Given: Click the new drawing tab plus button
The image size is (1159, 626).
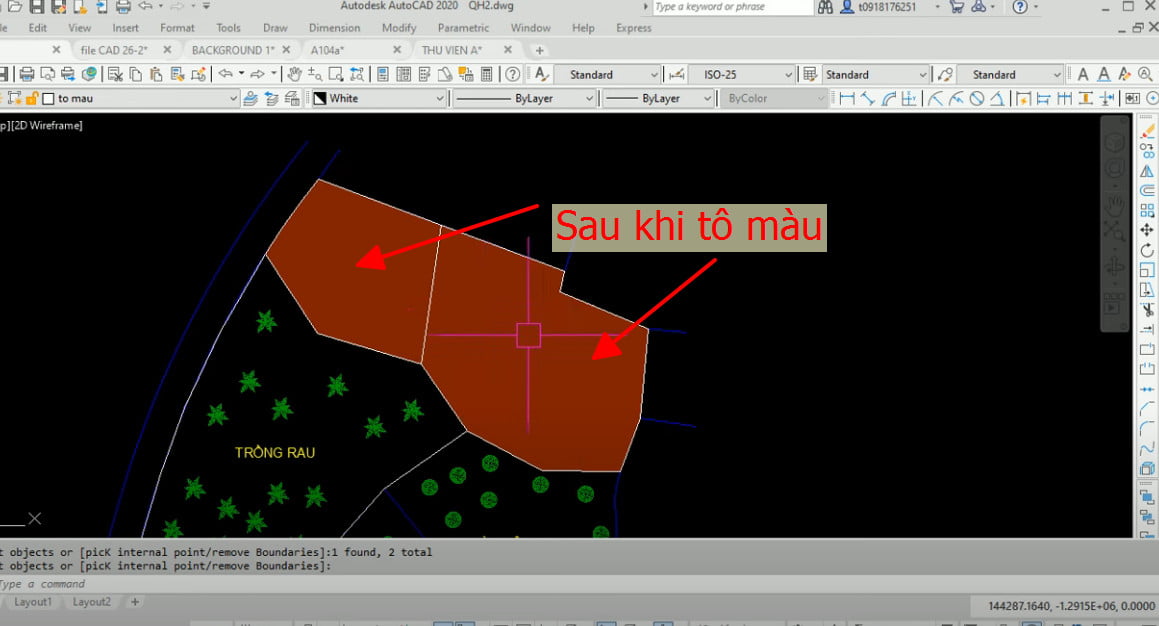Looking at the screenshot, I should pos(540,50).
